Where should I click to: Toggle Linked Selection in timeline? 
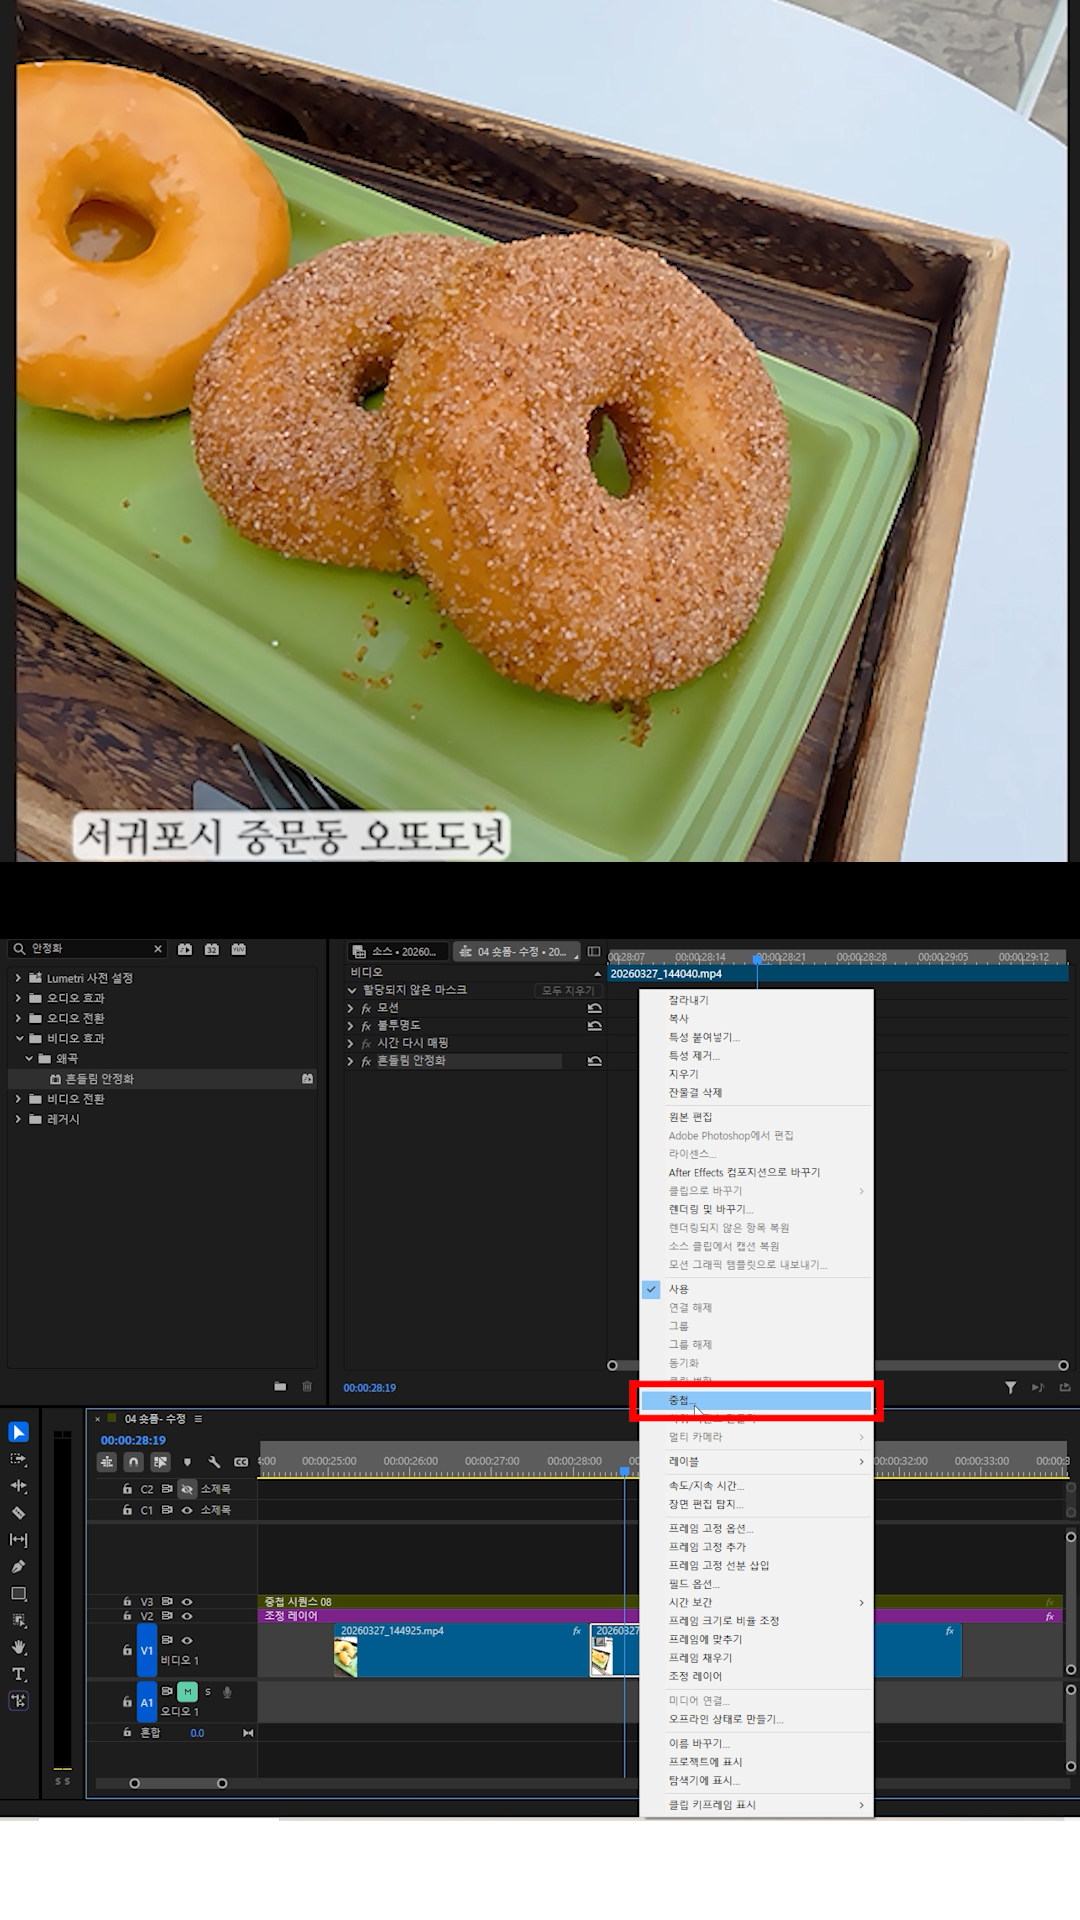point(160,1462)
